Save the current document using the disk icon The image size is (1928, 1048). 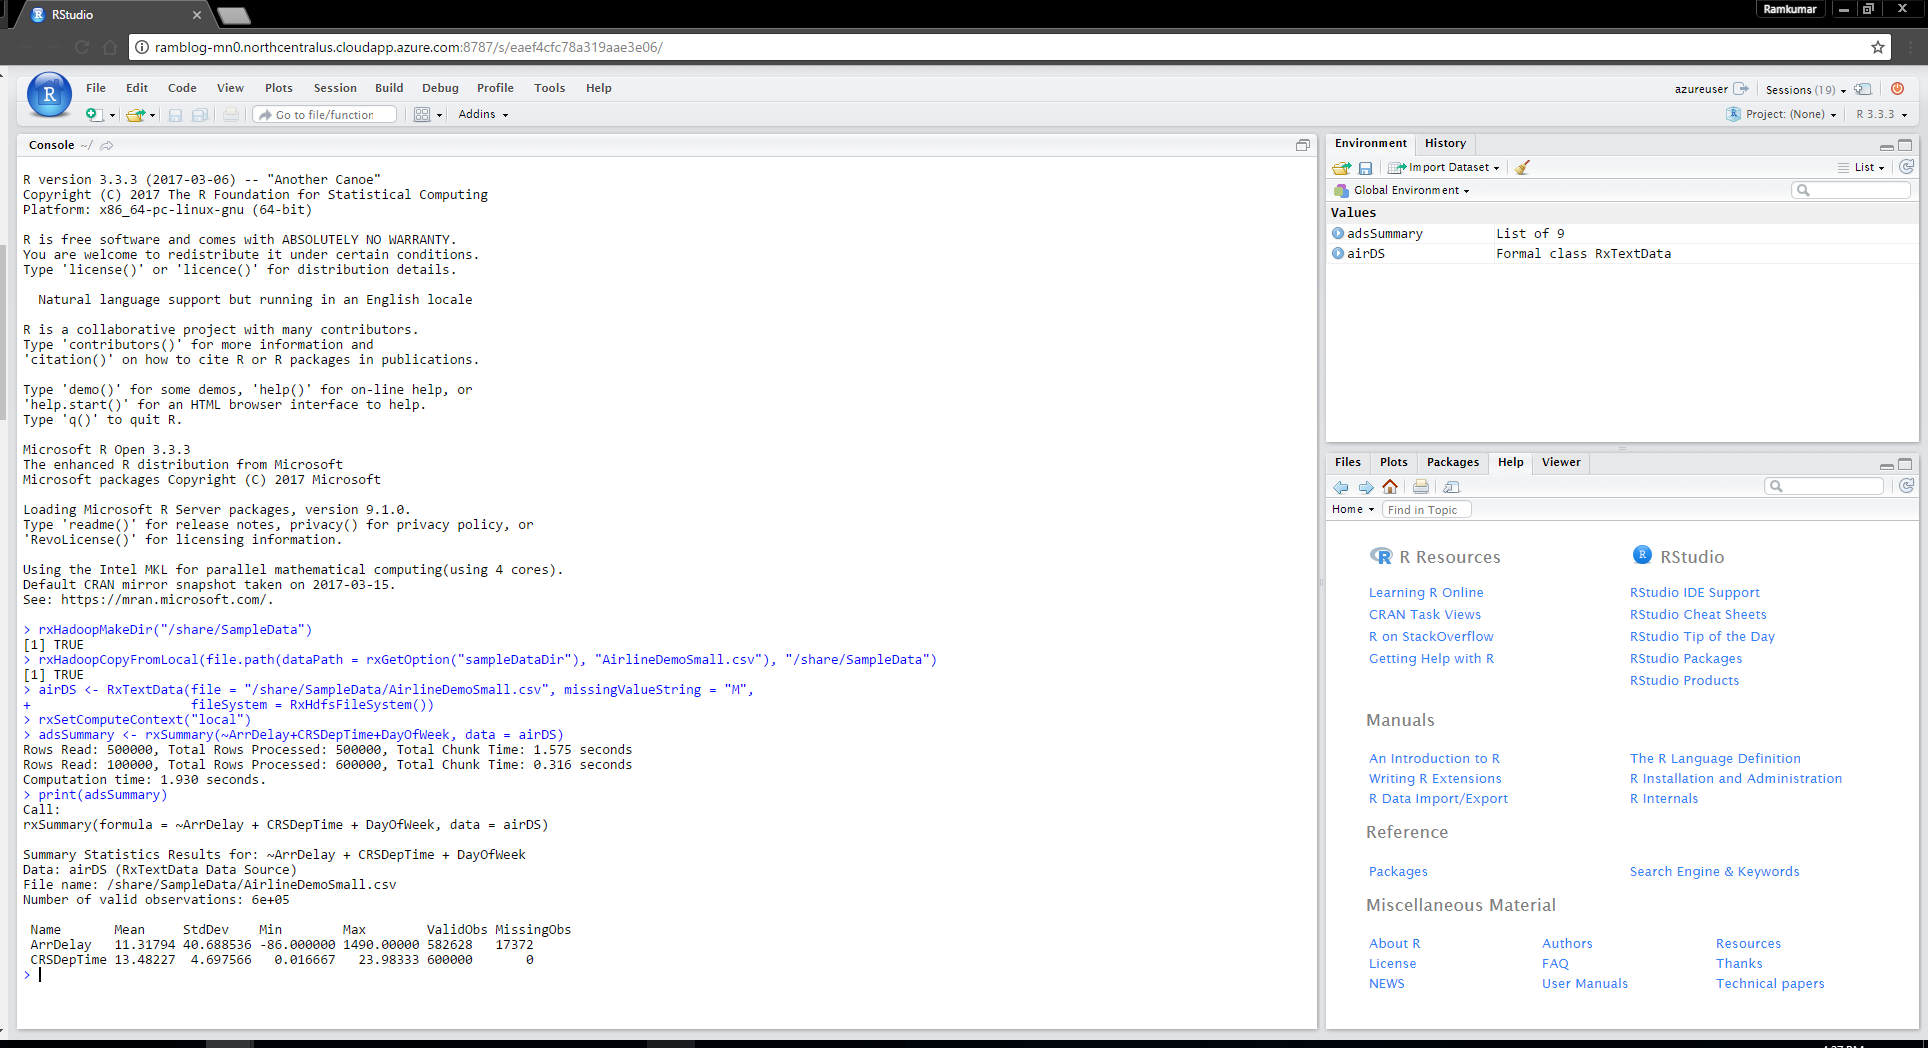(175, 114)
